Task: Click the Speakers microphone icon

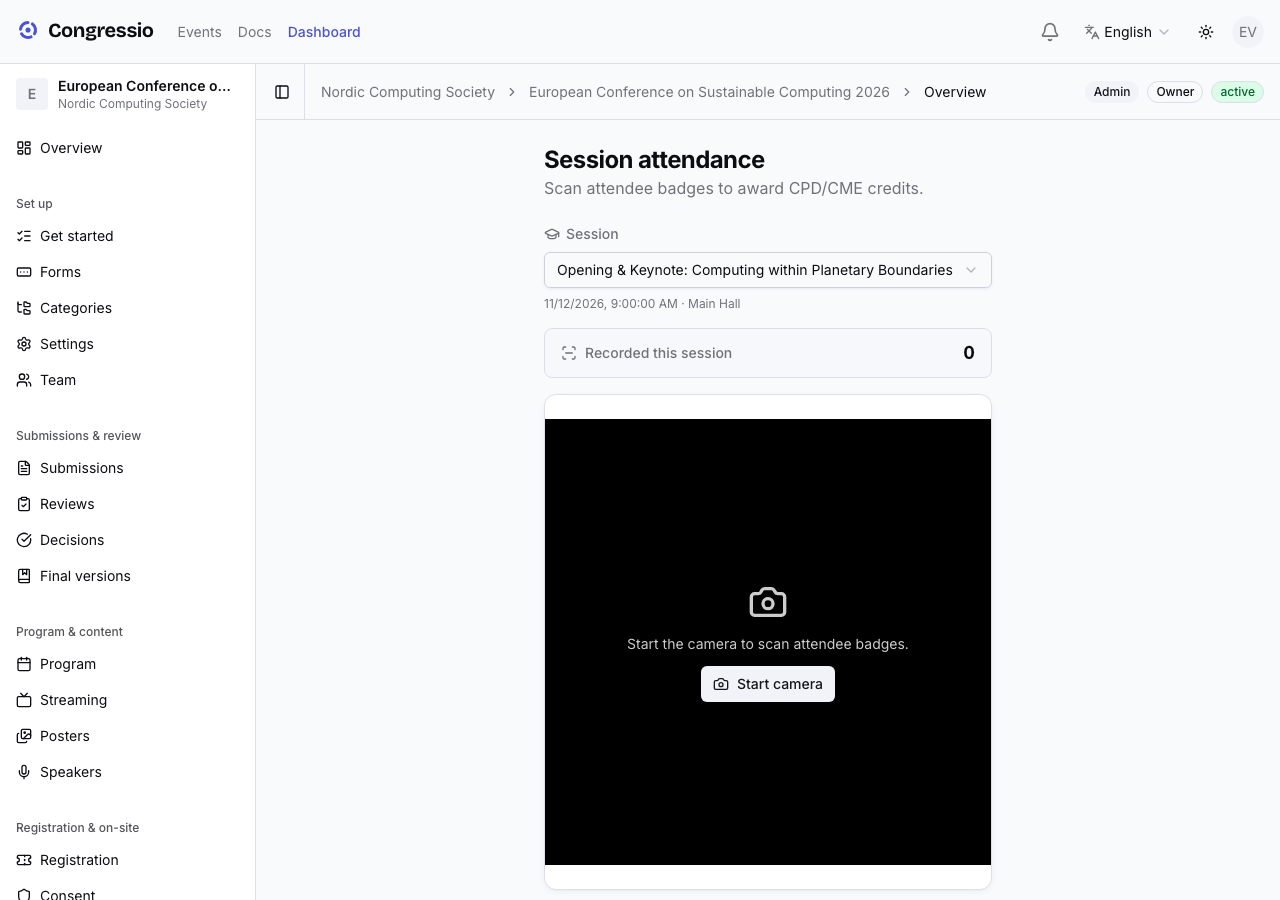Action: pos(24,772)
